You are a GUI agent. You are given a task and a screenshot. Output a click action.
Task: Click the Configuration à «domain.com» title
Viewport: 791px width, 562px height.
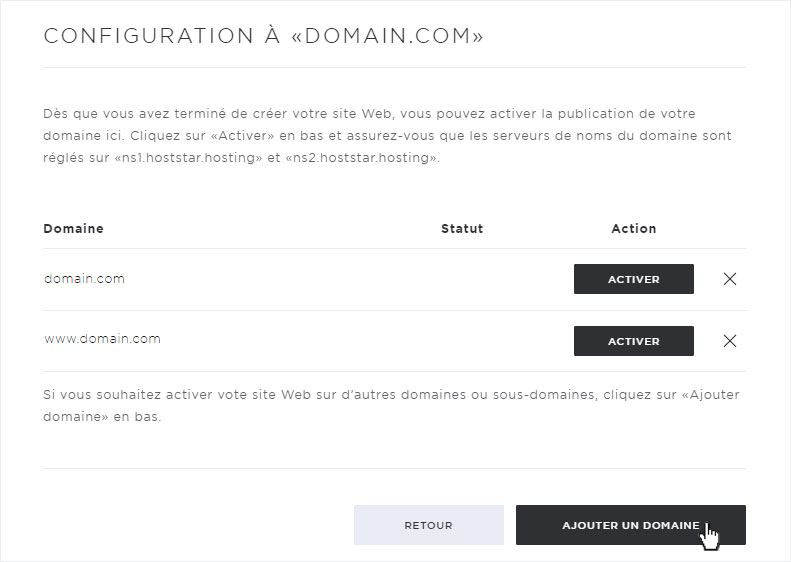[x=263, y=36]
